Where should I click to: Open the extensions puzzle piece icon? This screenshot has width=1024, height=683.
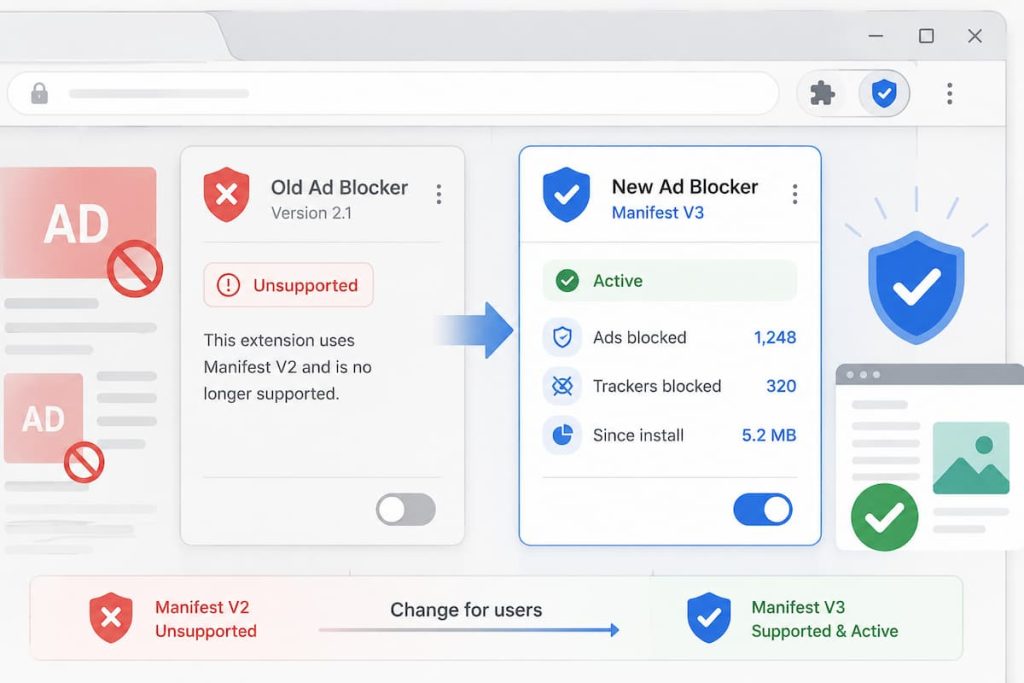822,93
